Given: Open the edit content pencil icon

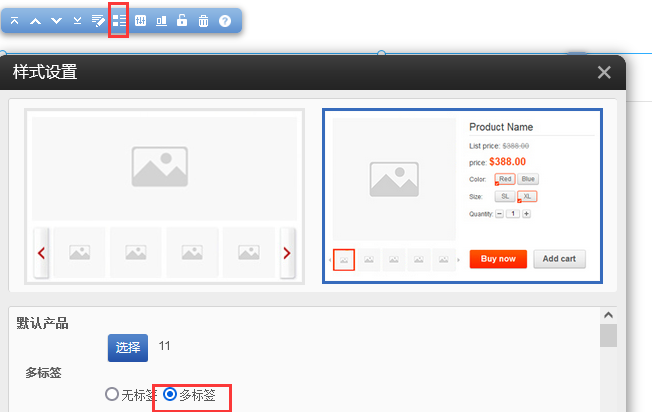Looking at the screenshot, I should [x=98, y=21].
